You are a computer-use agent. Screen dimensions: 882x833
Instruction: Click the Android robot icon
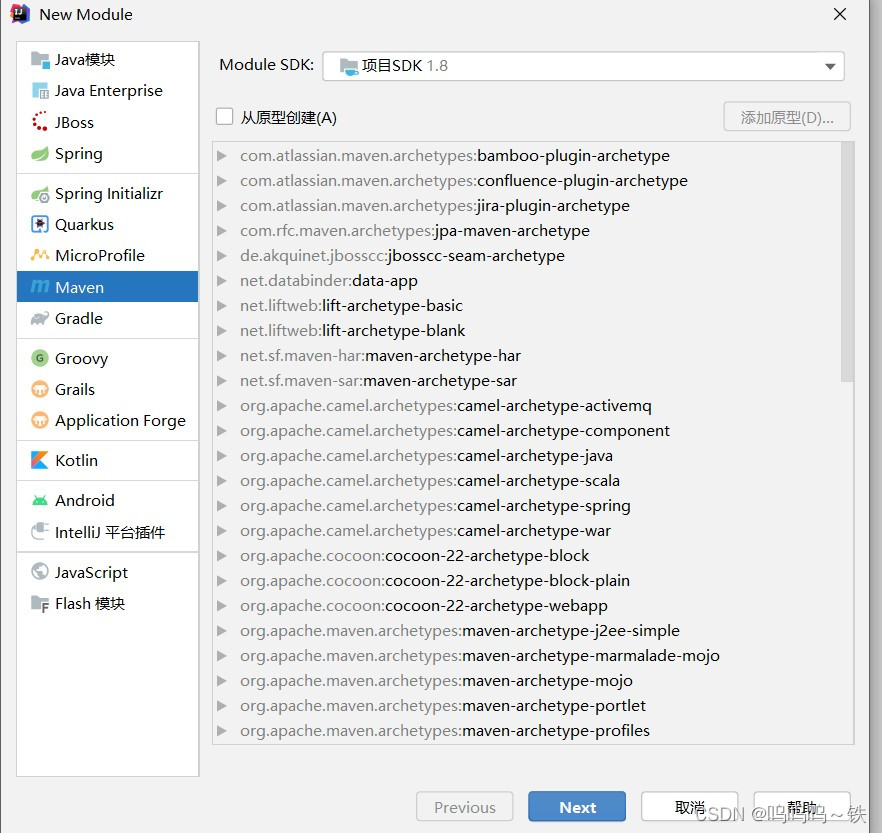coord(40,500)
